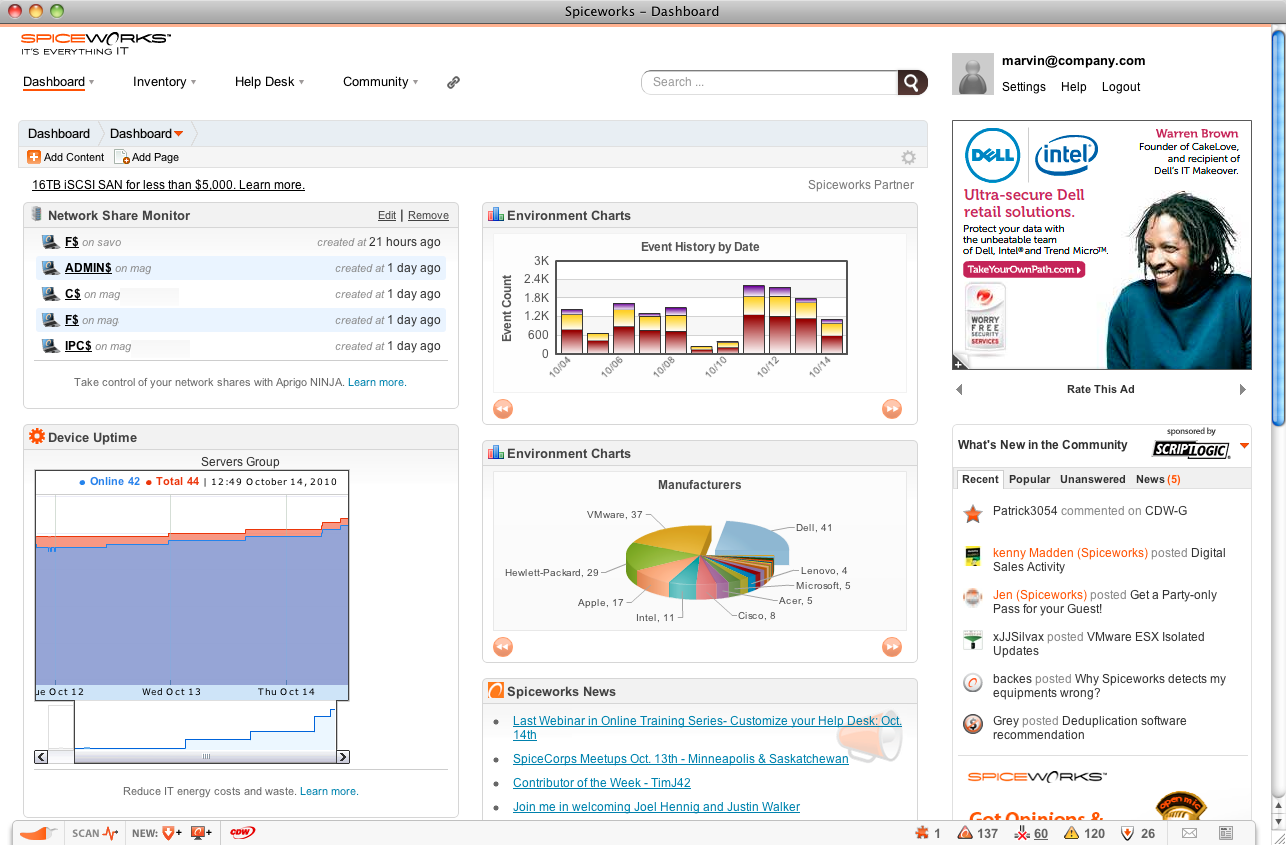The height and width of the screenshot is (845, 1286).
Task: Show next Event History chart
Action: 892,408
